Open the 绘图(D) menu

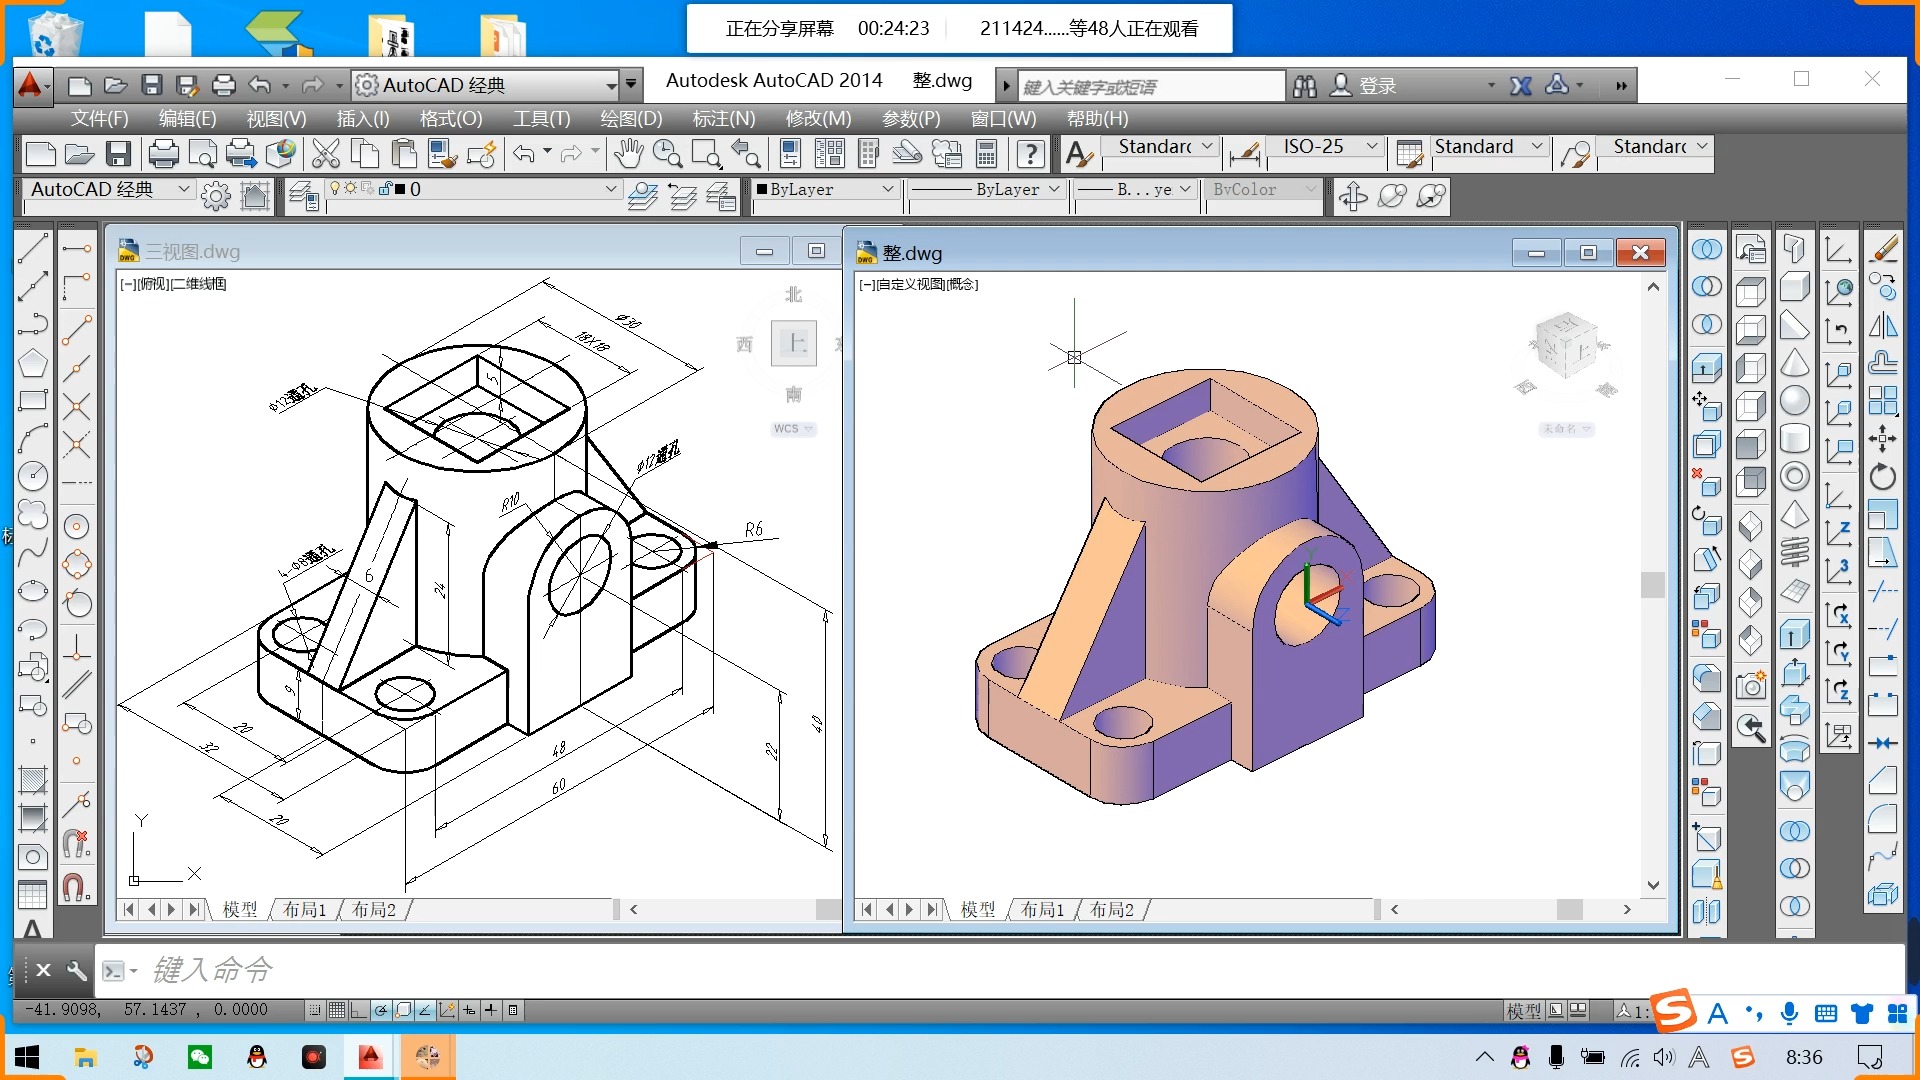[x=630, y=118]
